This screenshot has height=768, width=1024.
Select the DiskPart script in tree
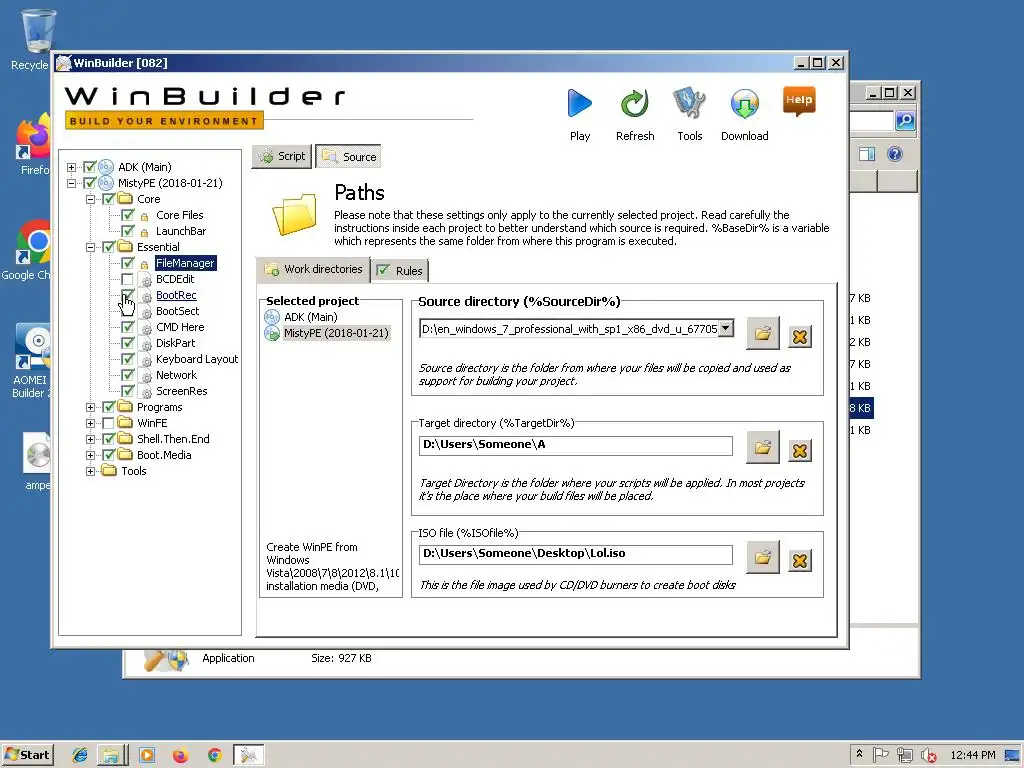tap(175, 343)
